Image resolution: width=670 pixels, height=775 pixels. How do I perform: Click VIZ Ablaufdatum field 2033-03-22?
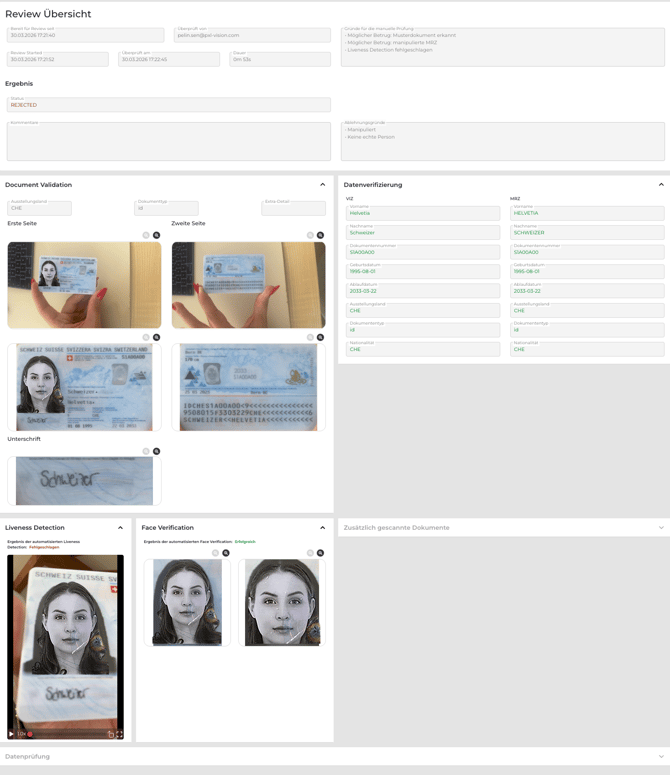point(423,291)
